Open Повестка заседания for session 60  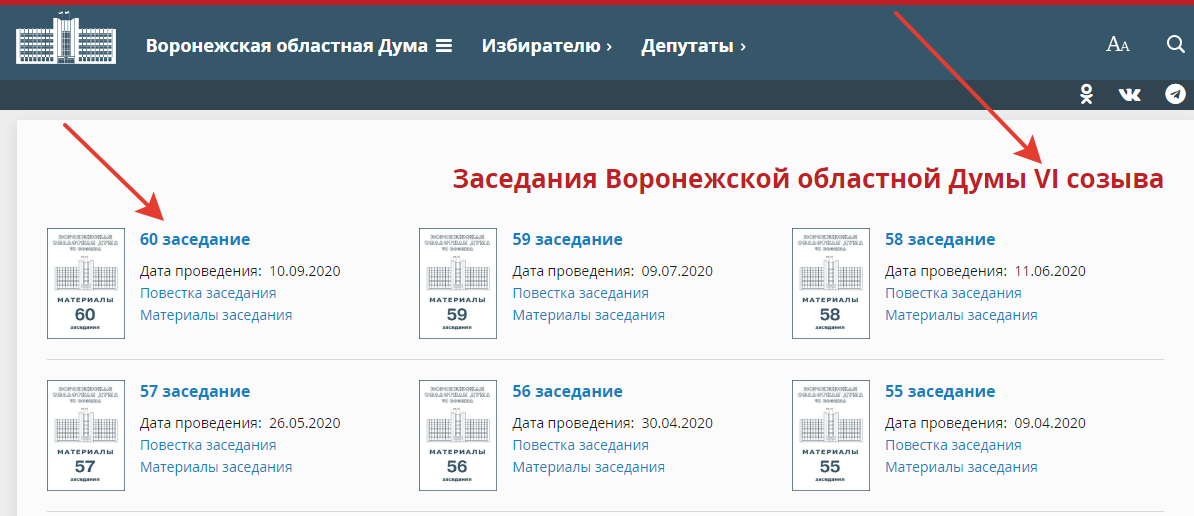tap(208, 293)
